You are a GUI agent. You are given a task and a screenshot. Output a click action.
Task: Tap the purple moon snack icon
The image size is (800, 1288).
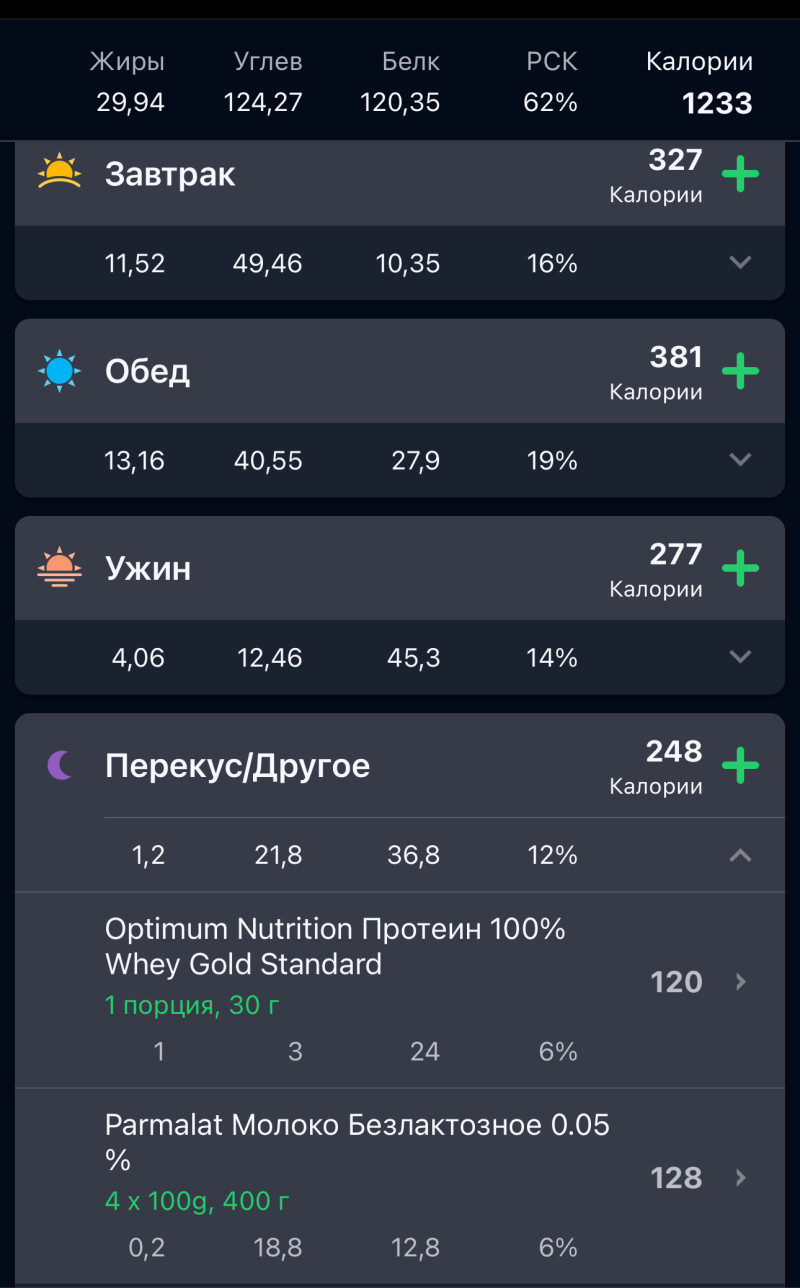click(60, 766)
